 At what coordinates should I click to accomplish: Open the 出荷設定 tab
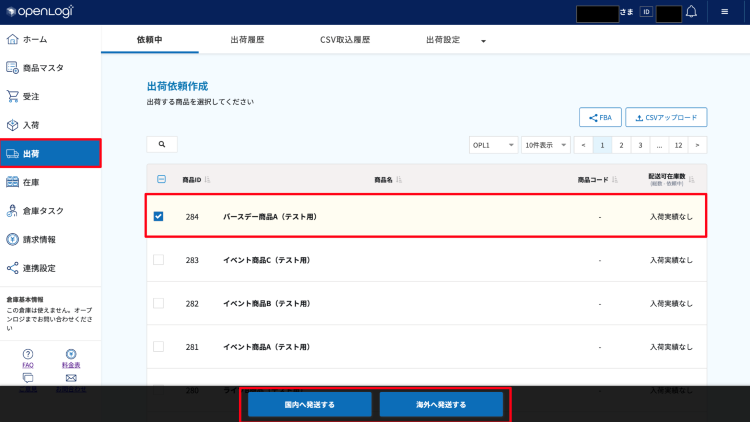point(443,40)
